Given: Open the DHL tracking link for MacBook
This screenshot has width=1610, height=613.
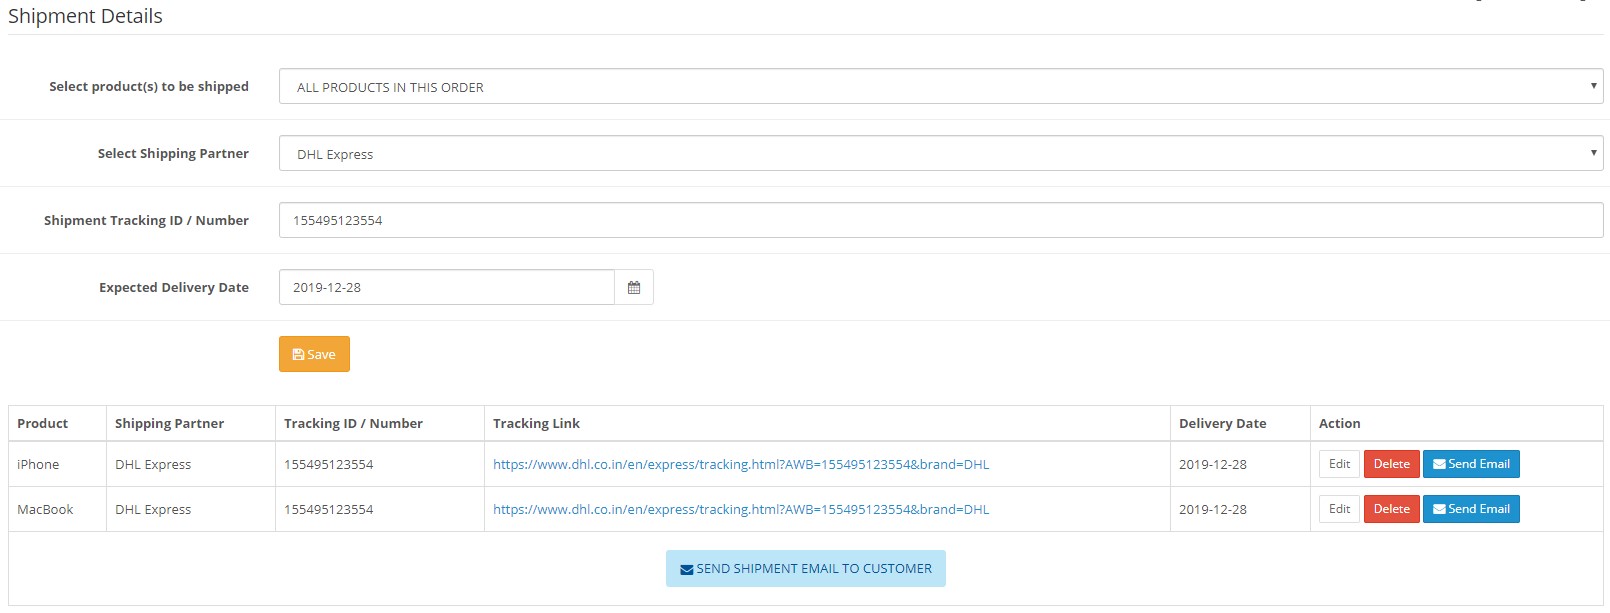Looking at the screenshot, I should pyautogui.click(x=741, y=509).
